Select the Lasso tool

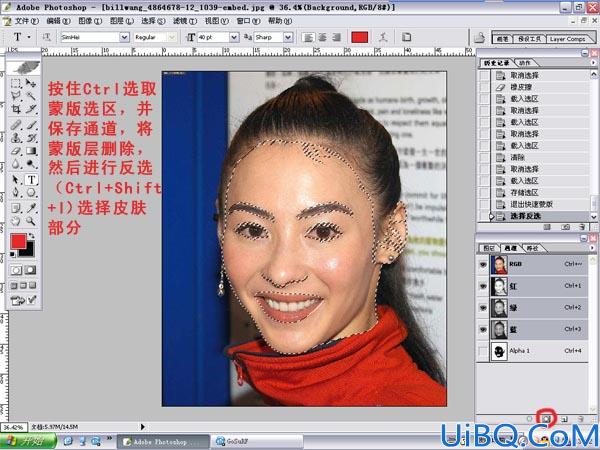[x=16, y=96]
